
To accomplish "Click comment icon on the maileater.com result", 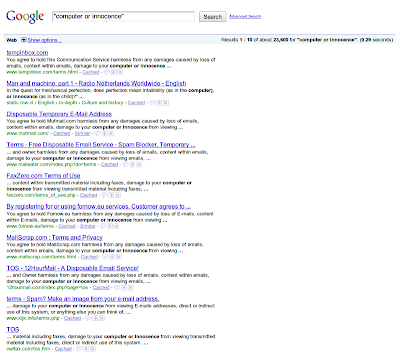I will point(125,164).
